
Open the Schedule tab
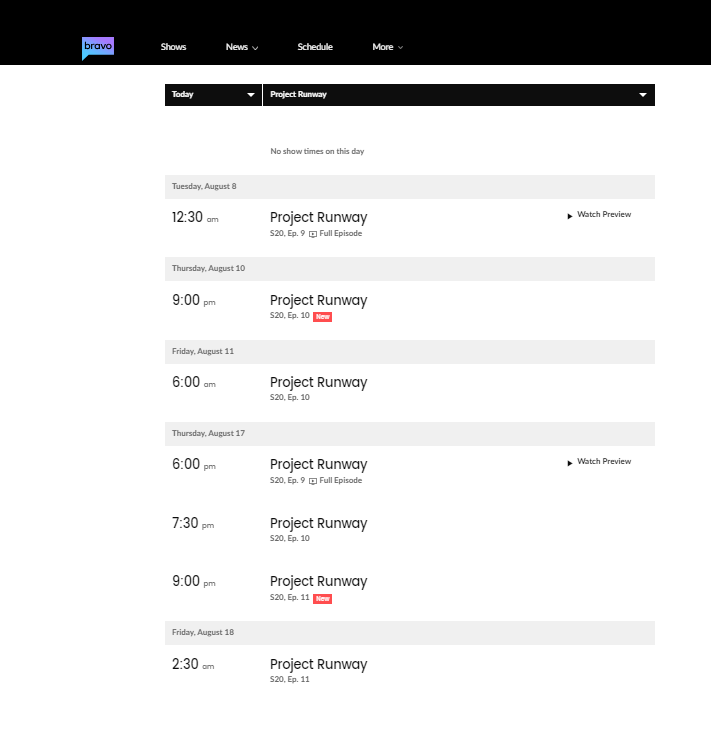point(315,47)
